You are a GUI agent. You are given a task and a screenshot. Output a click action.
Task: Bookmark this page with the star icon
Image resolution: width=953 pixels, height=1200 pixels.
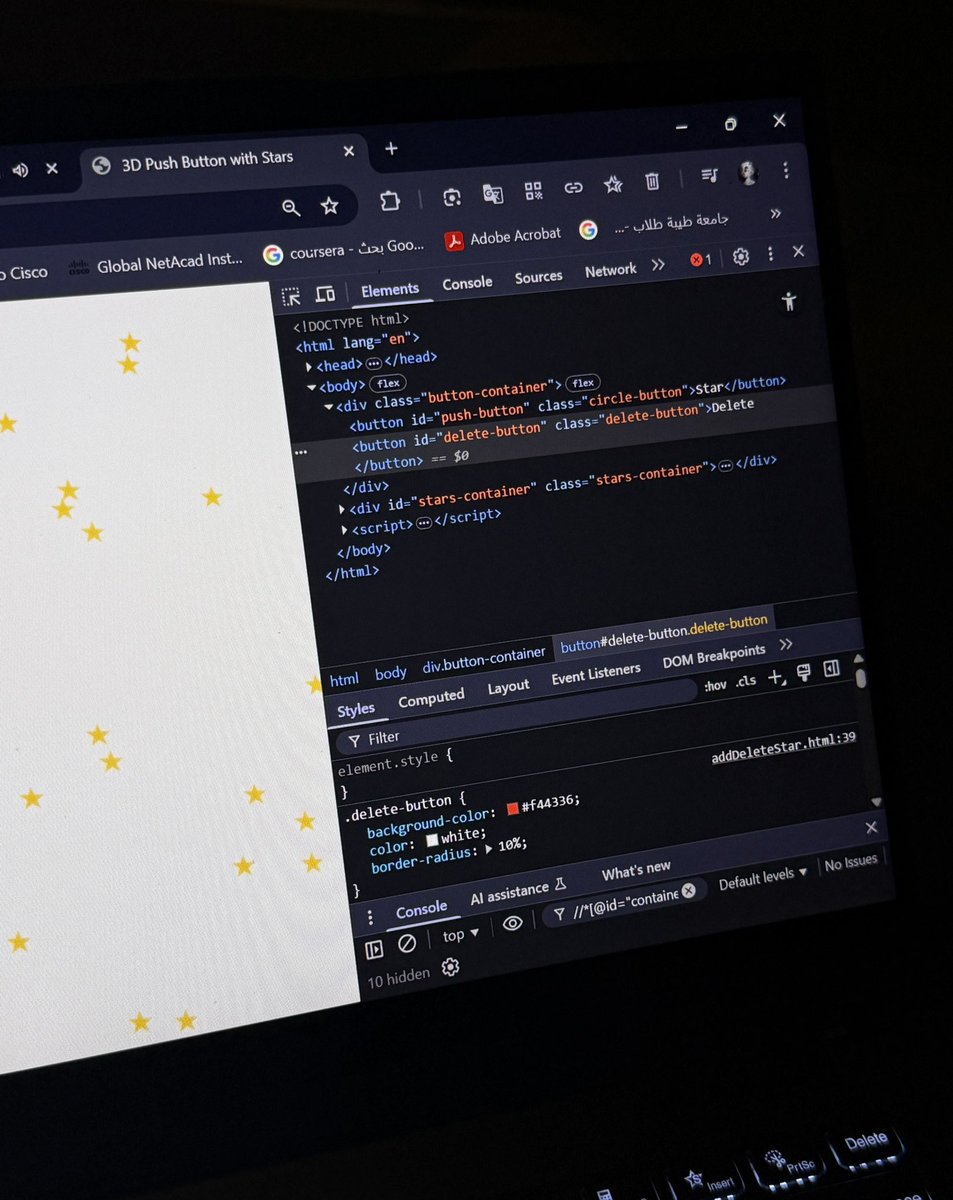[329, 206]
